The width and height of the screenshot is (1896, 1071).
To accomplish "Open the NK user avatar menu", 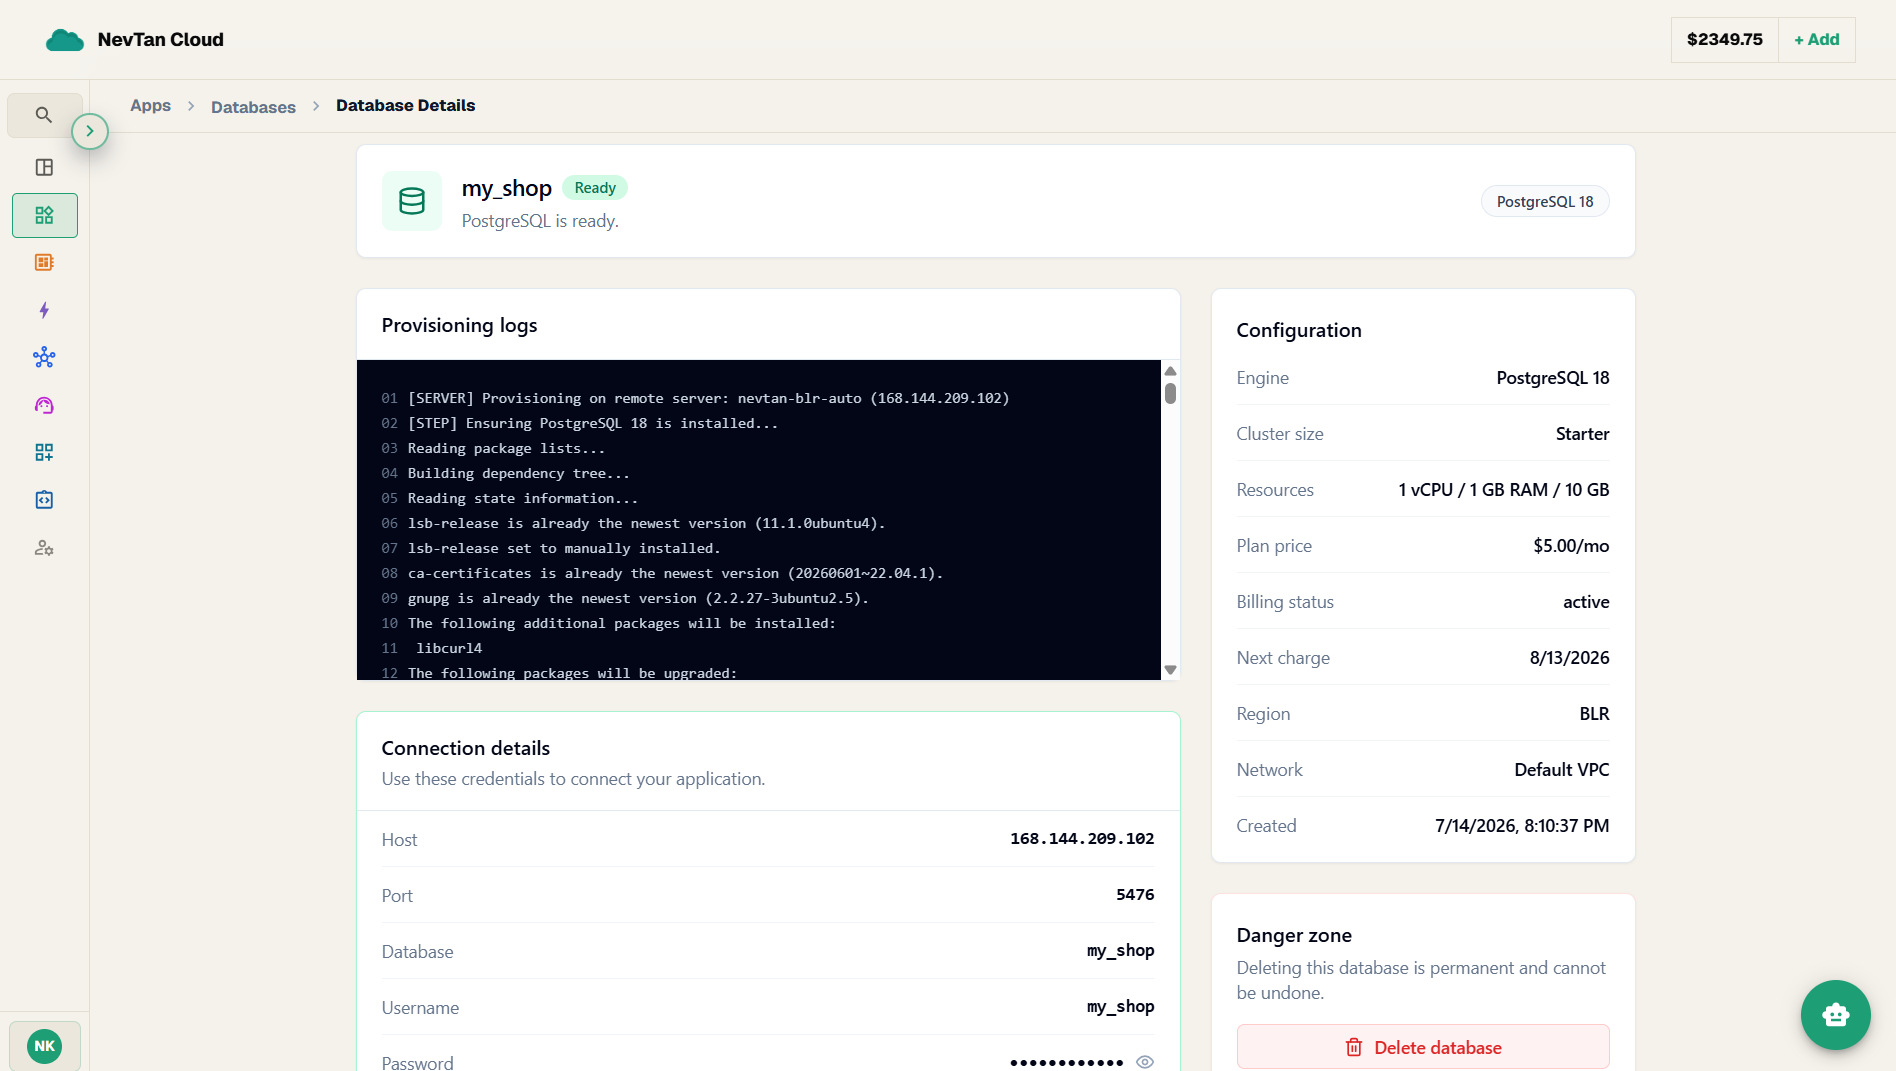I will [44, 1046].
